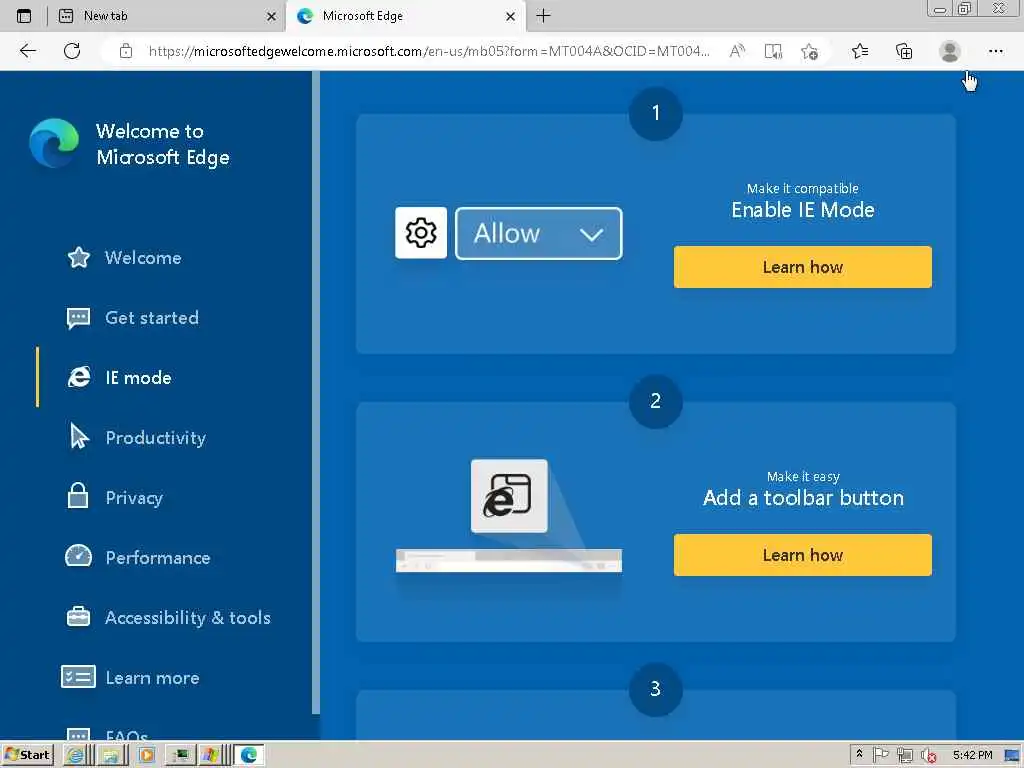The height and width of the screenshot is (768, 1024).
Task: Open the profile avatar menu
Action: coord(950,51)
